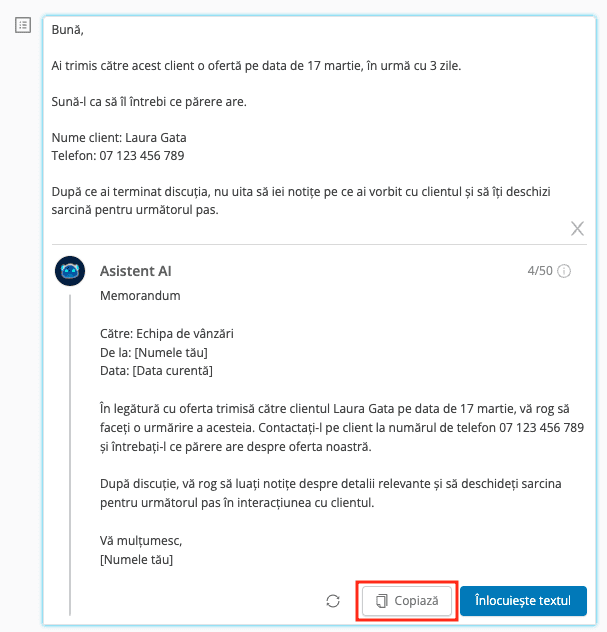Image resolution: width=607 pixels, height=632 pixels.
Task: Click the 'Telefon: 07 123 456 789' line
Action: point(118,156)
